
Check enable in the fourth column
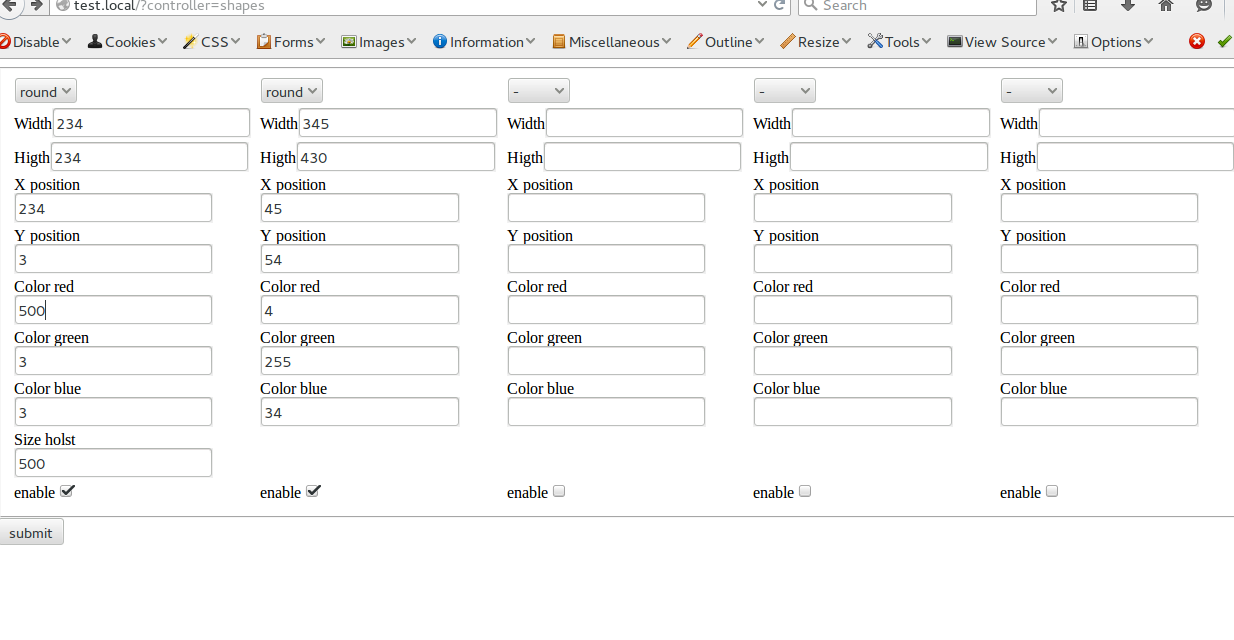(805, 491)
